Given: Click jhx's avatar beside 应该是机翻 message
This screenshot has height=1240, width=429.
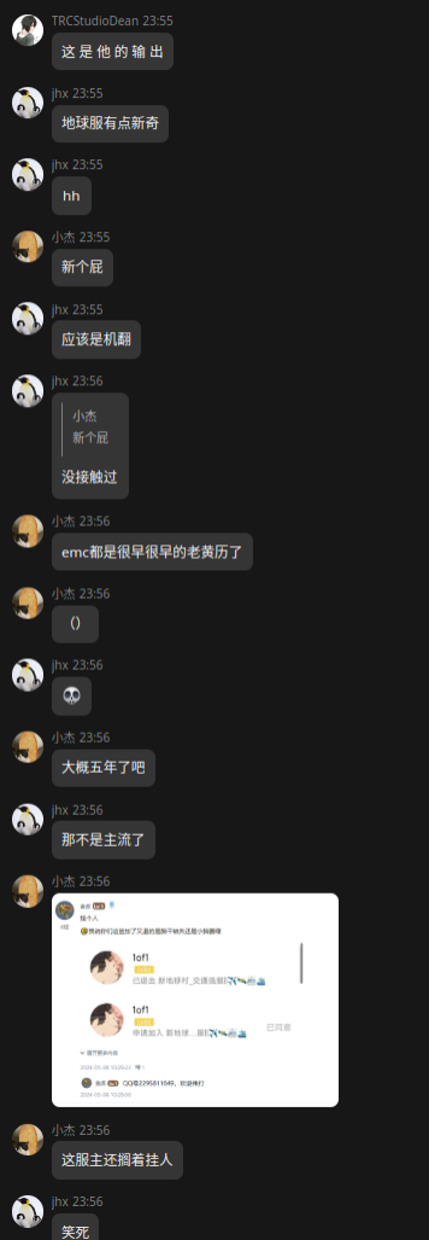Looking at the screenshot, I should [x=27, y=318].
